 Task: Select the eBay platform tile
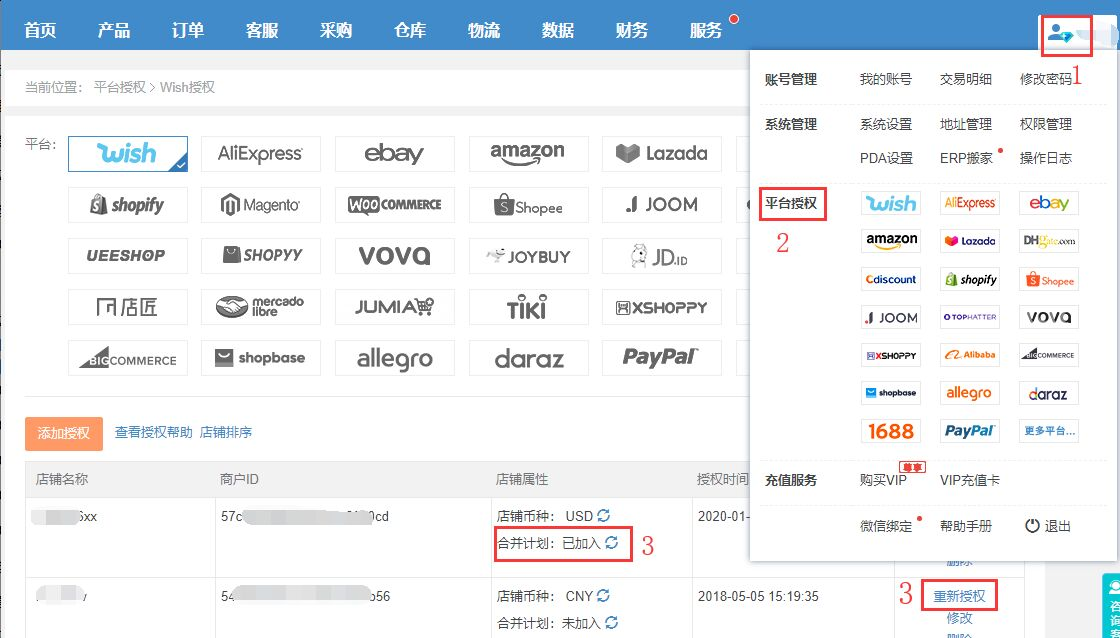click(x=394, y=154)
